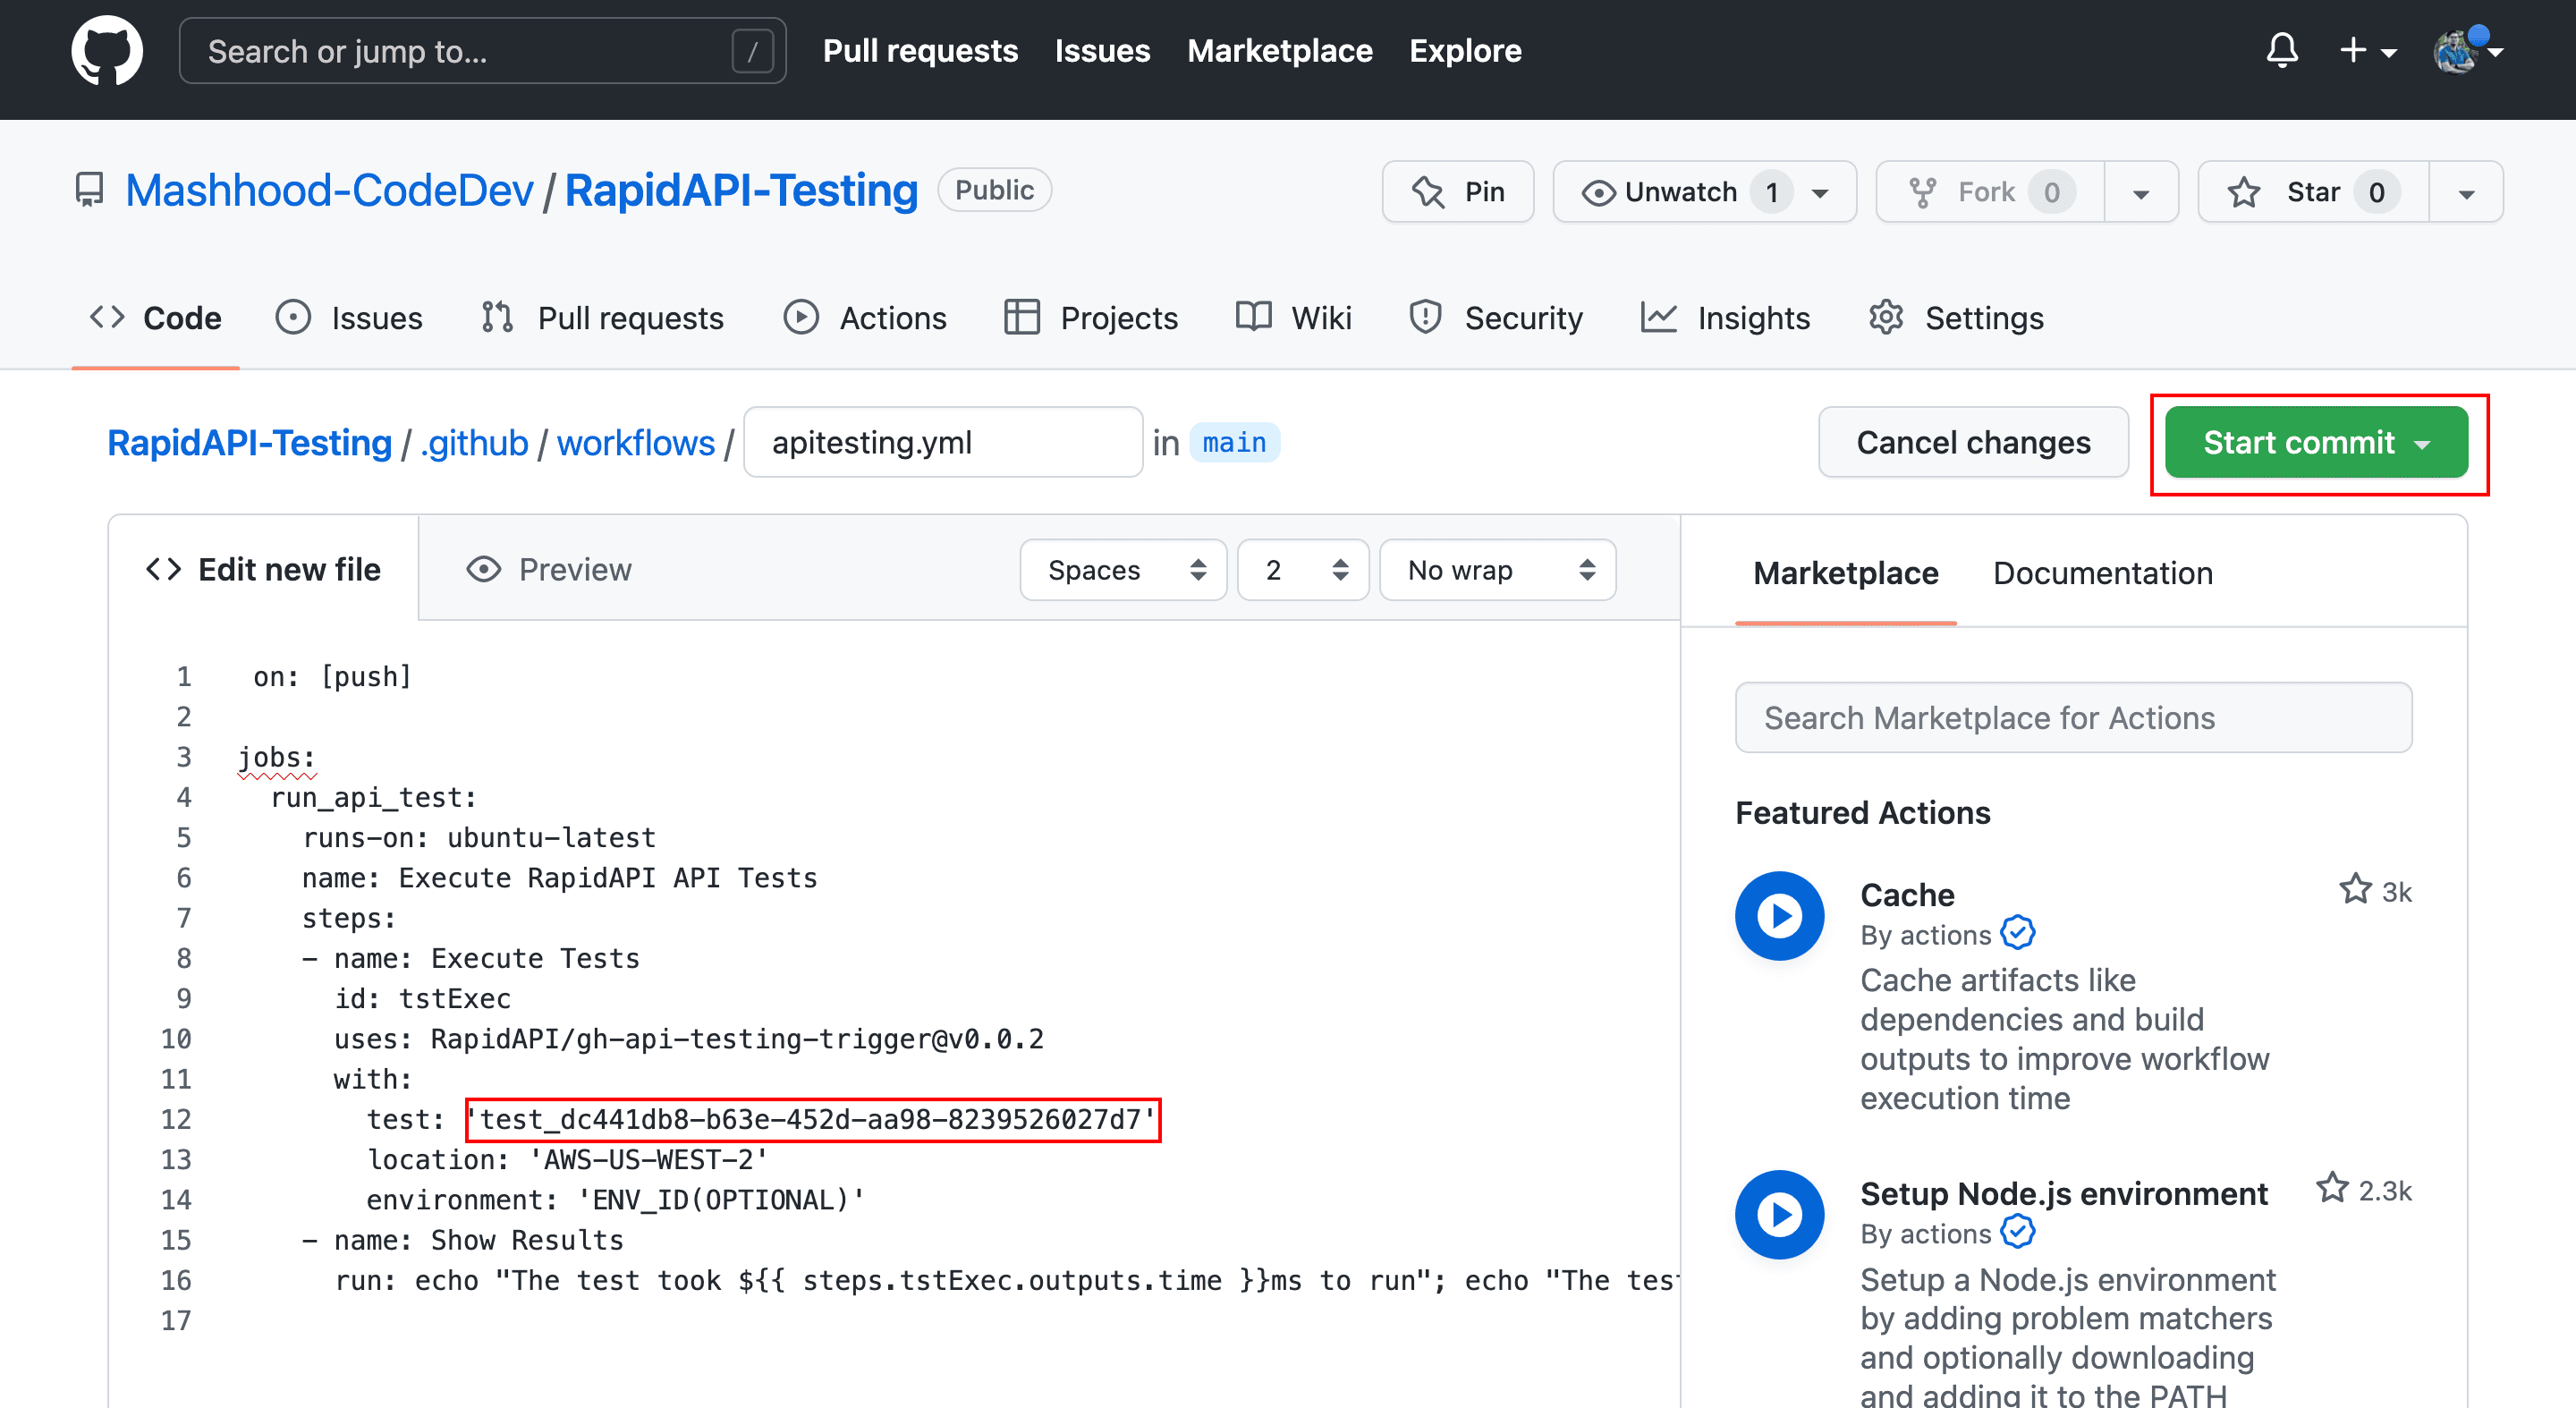Click the Code brackets icon
The width and height of the screenshot is (2576, 1408).
coord(107,318)
